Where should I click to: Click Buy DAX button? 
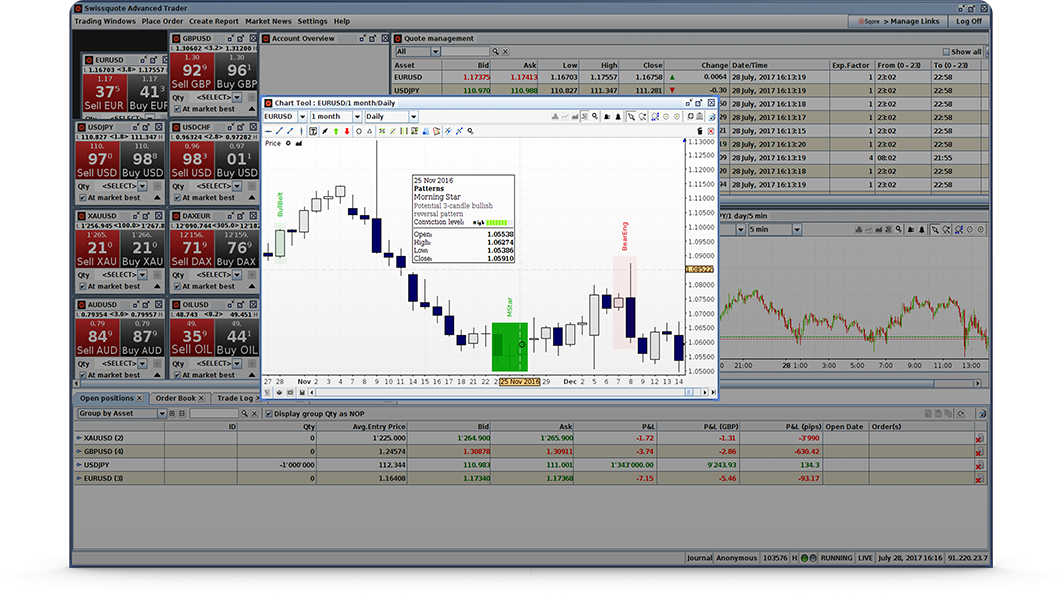click(x=236, y=249)
